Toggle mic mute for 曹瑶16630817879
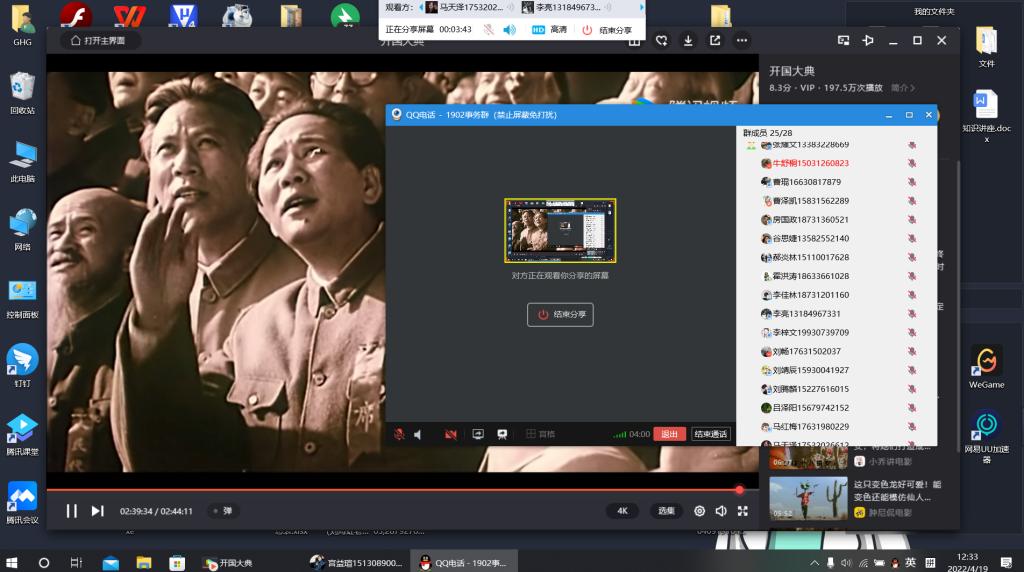This screenshot has height=572, width=1024. coord(912,182)
